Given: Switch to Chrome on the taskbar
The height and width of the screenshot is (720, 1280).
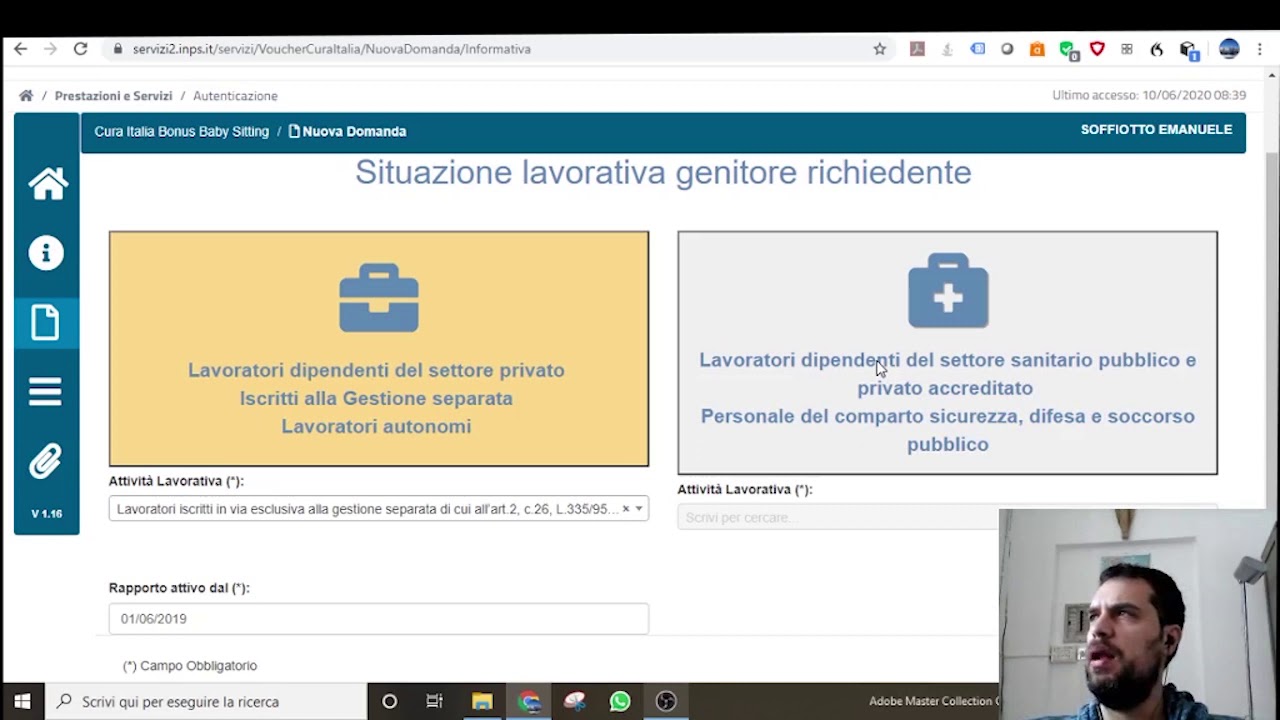Looking at the screenshot, I should coord(529,702).
